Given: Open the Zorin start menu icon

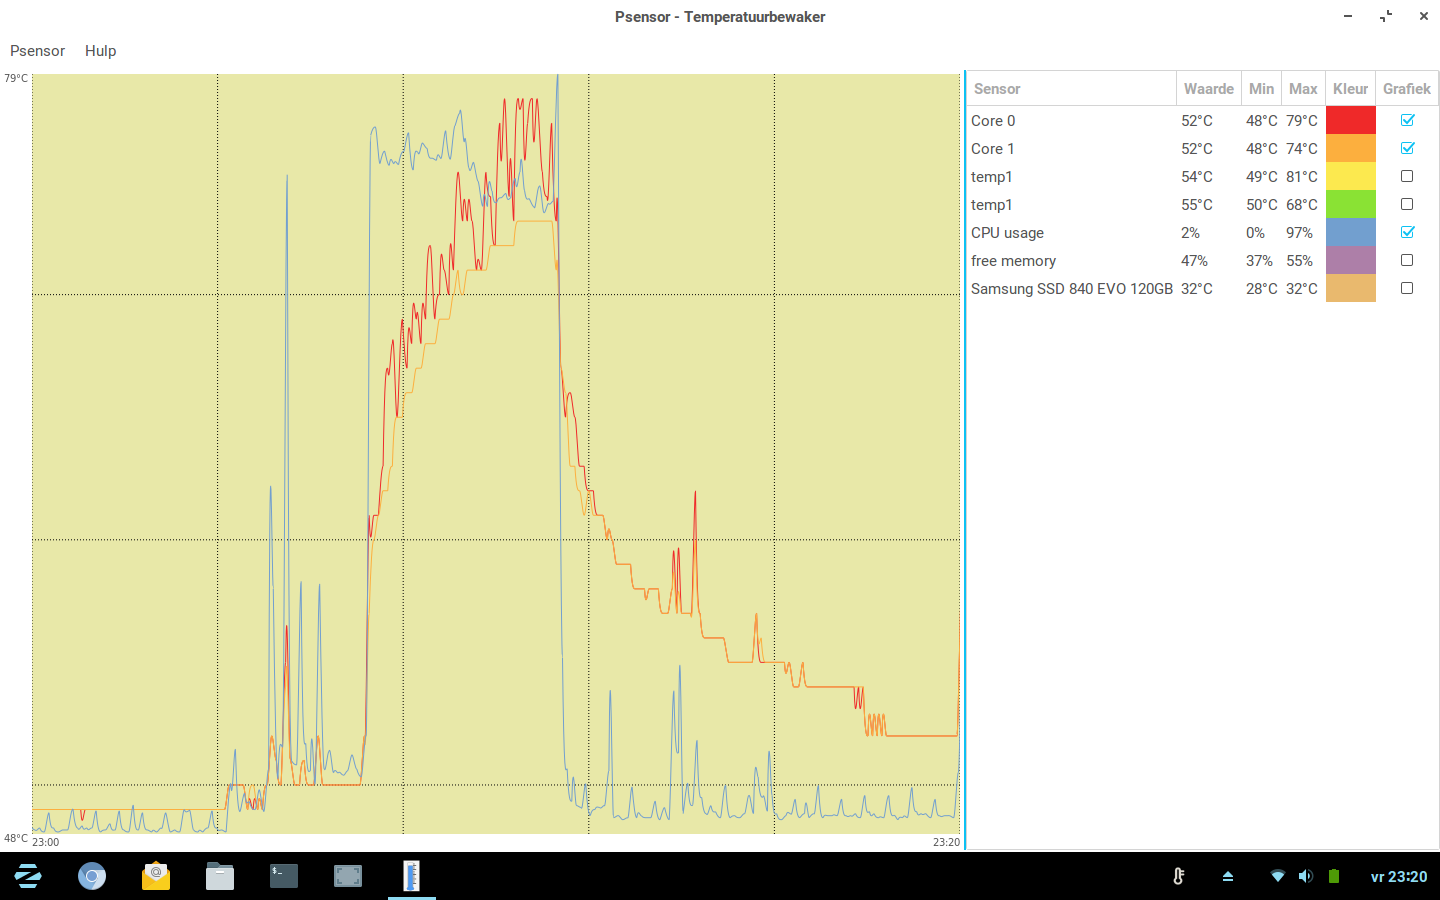Looking at the screenshot, I should point(28,877).
